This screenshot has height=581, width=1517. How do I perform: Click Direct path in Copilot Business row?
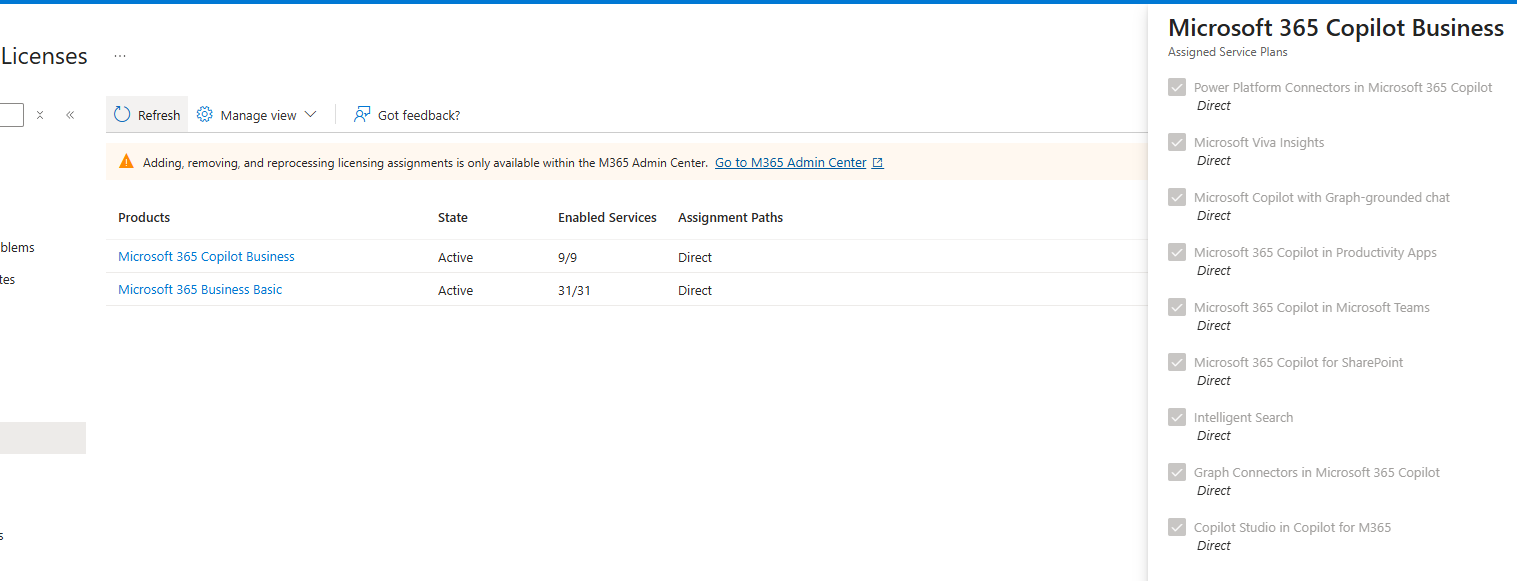click(695, 258)
